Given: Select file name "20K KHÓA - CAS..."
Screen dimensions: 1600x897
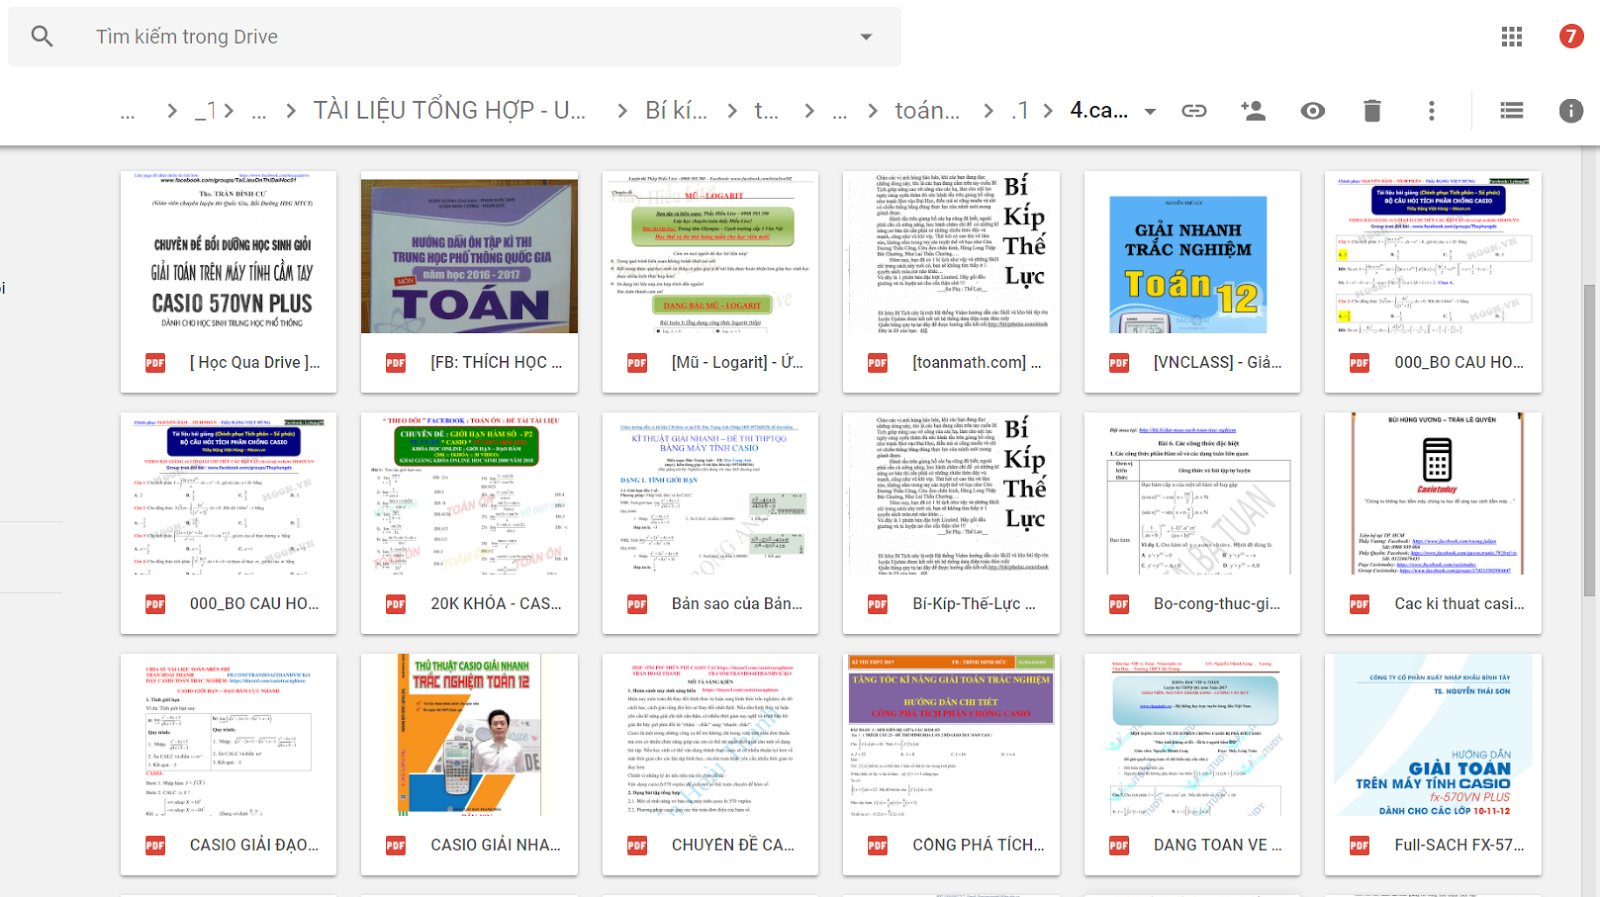Looking at the screenshot, I should coord(496,604).
